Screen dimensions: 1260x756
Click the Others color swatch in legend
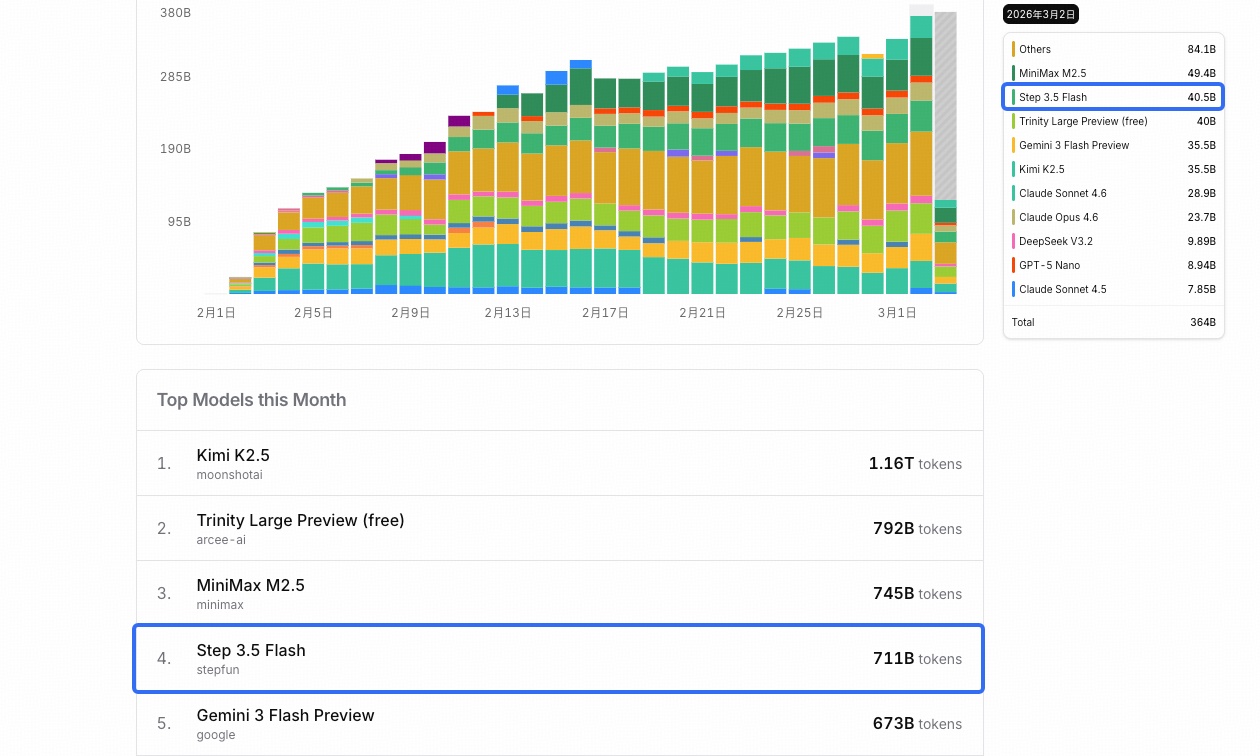(1013, 49)
